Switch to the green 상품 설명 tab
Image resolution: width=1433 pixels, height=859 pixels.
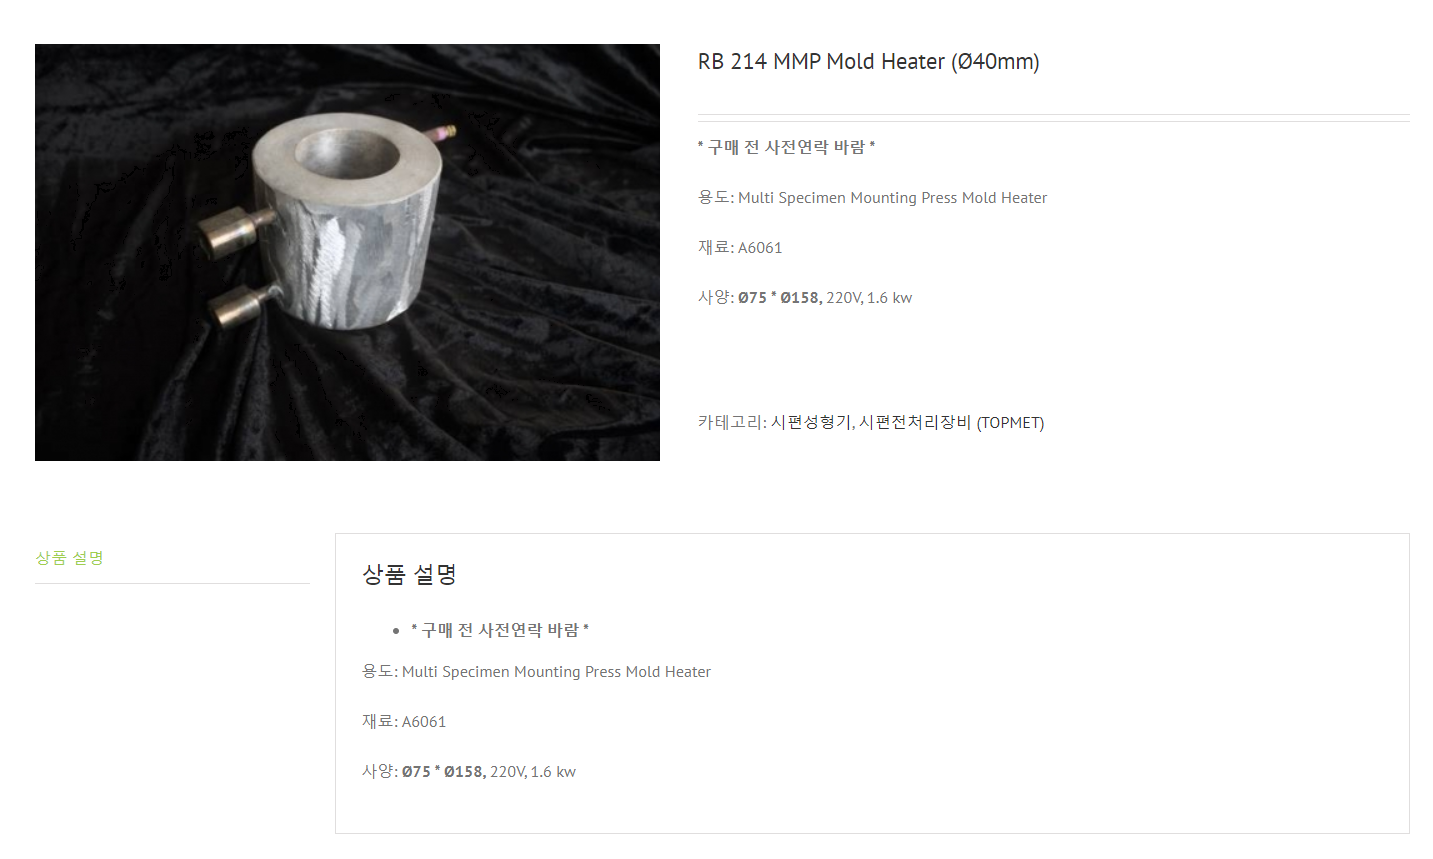tap(70, 558)
